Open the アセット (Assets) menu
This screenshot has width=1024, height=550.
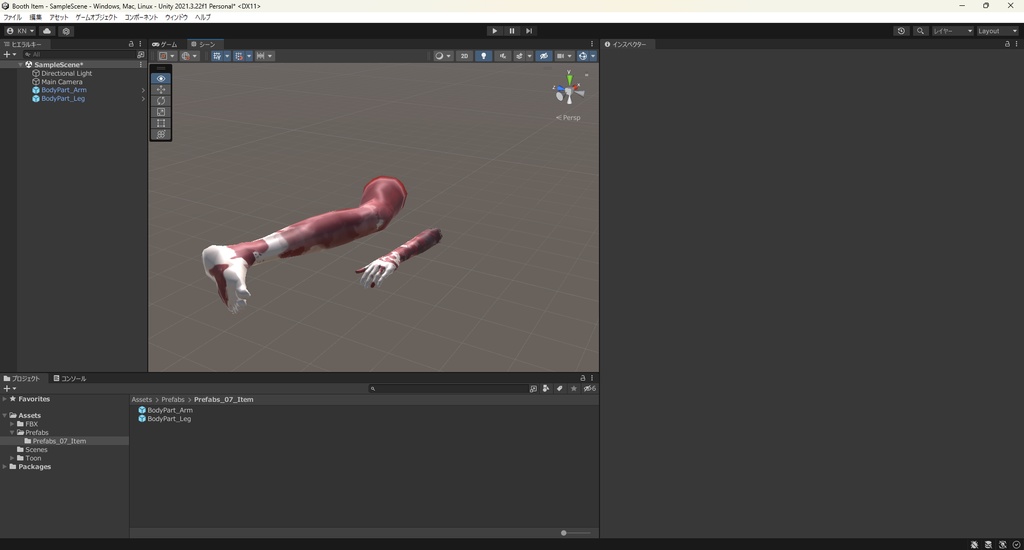pos(59,18)
